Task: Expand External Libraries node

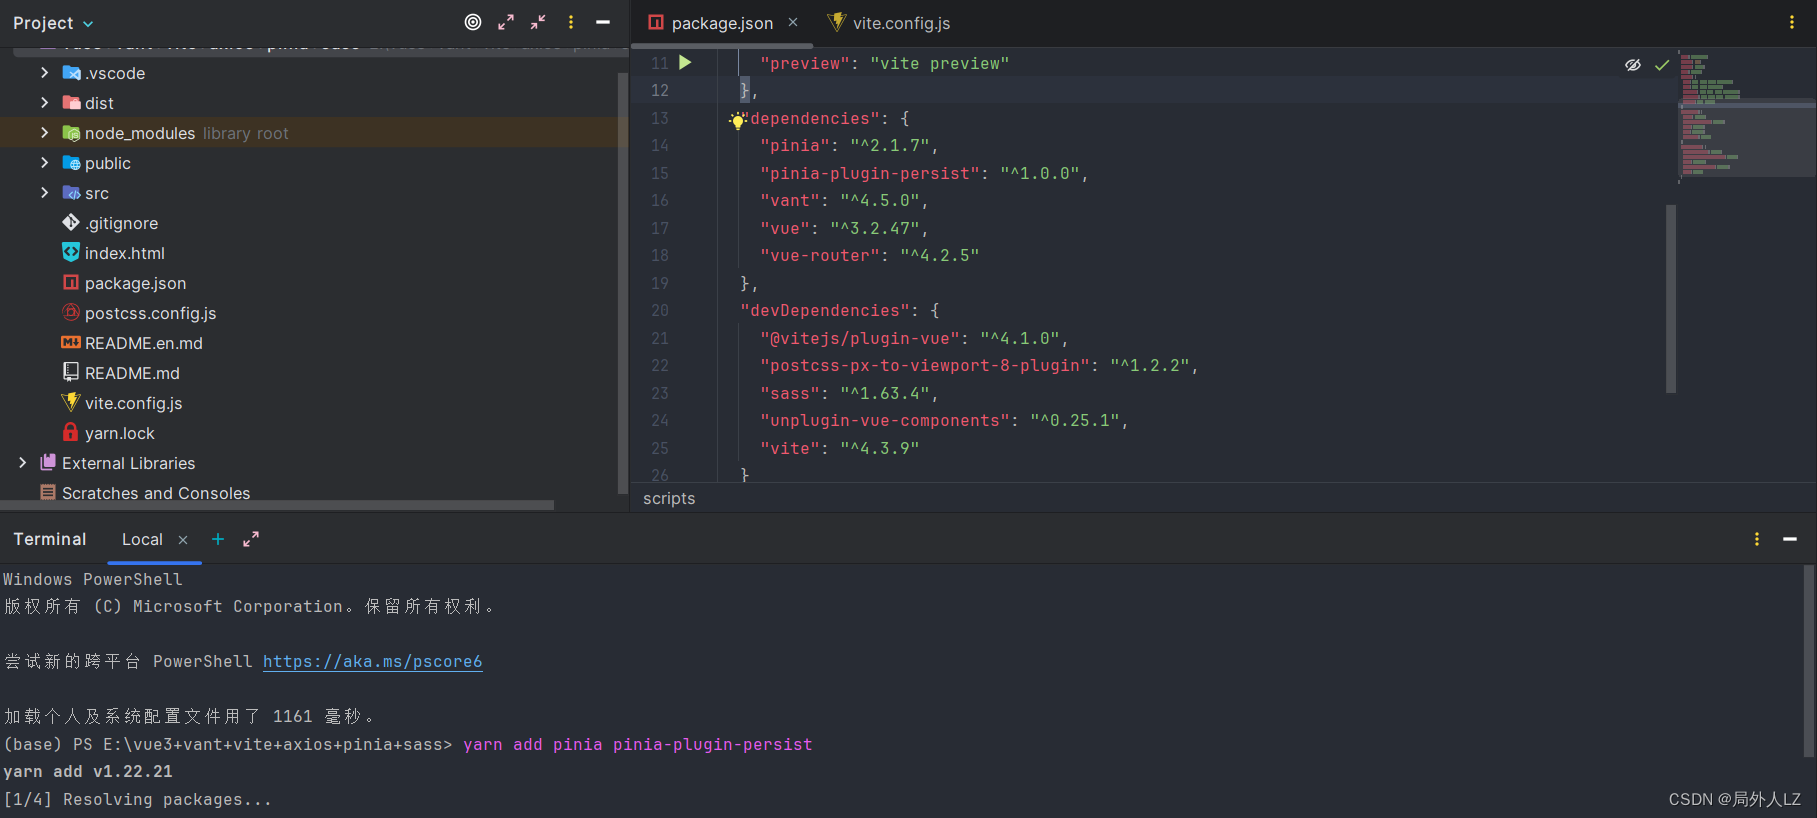Action: 22,463
